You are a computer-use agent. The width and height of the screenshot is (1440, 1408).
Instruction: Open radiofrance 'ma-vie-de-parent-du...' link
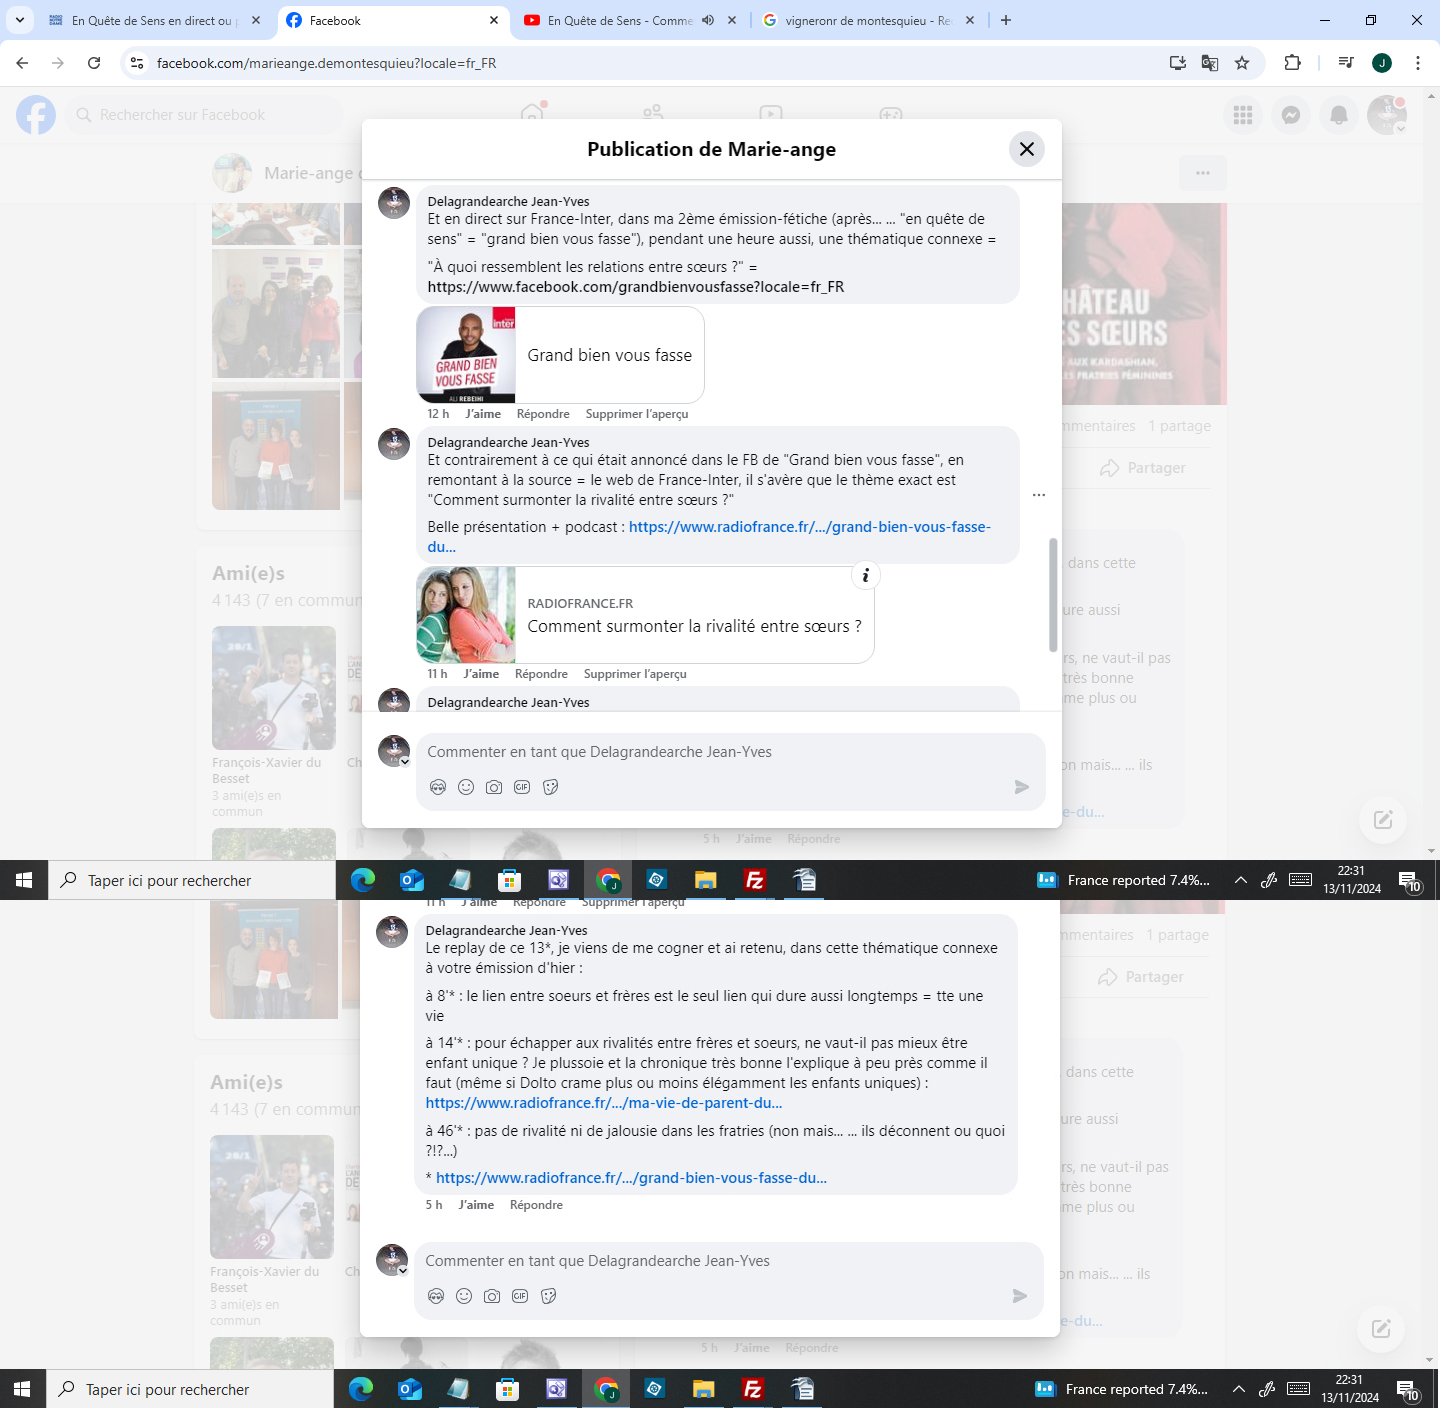(604, 1103)
